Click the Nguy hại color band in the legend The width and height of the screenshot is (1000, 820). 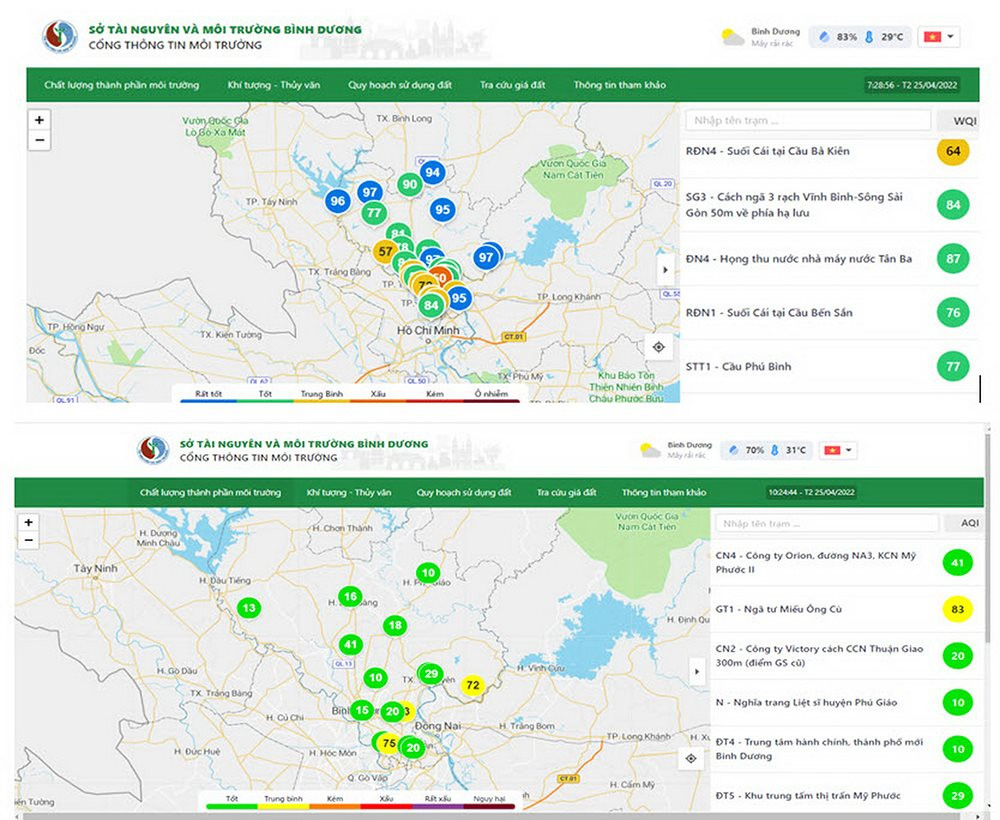click(490, 801)
